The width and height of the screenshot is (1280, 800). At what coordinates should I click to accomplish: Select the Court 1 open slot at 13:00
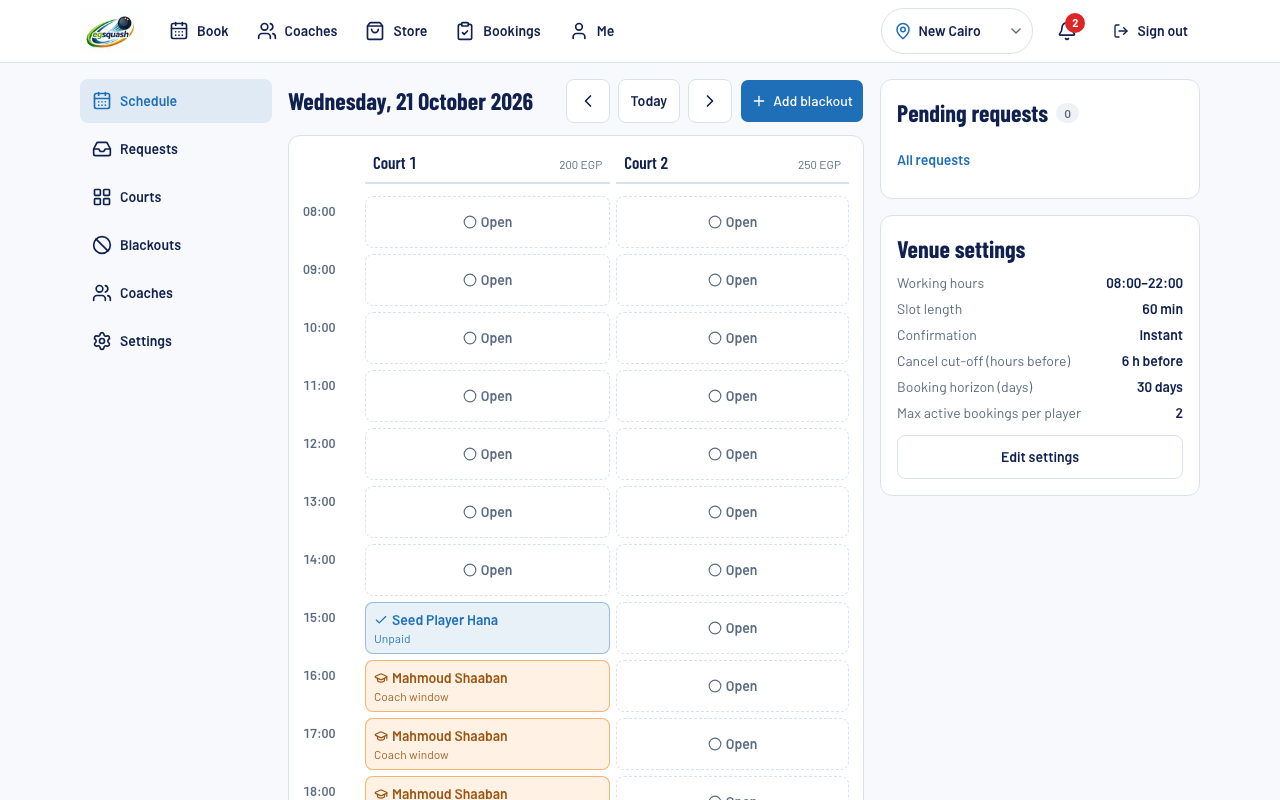pyautogui.click(x=487, y=512)
